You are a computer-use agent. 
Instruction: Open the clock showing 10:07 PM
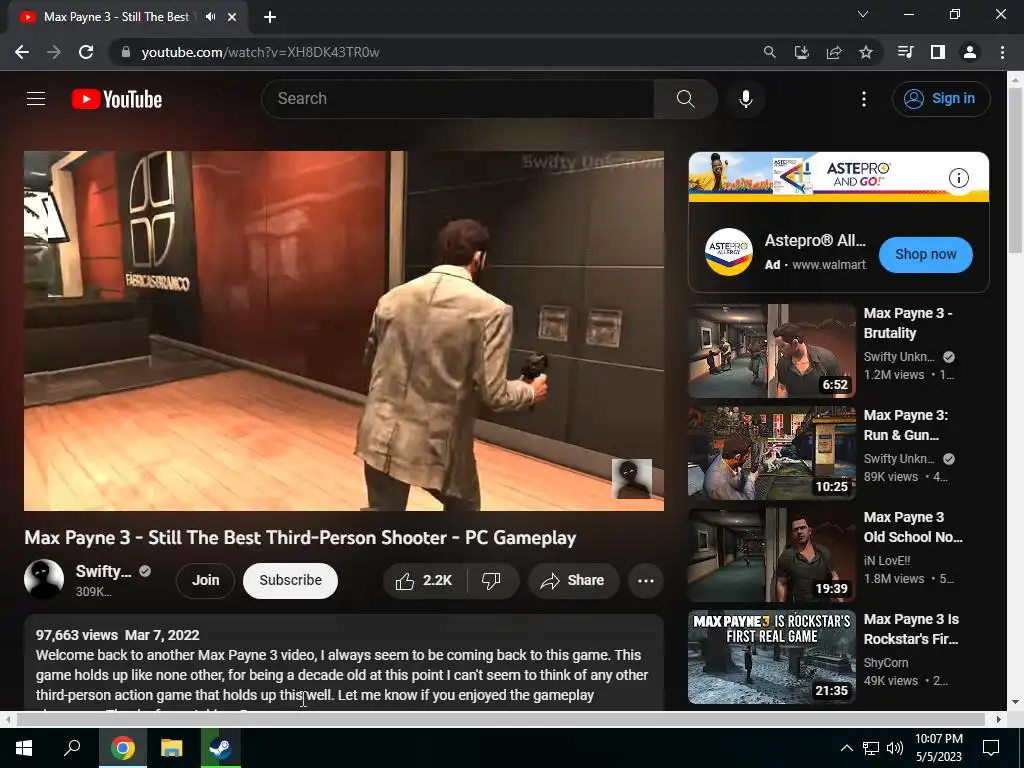(x=938, y=748)
